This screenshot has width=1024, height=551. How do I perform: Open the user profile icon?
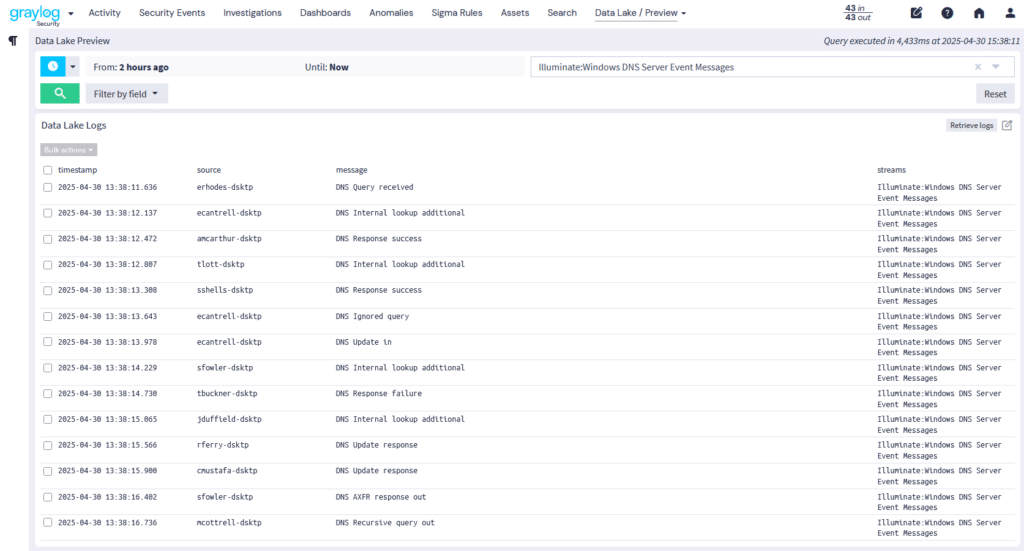pos(1008,13)
